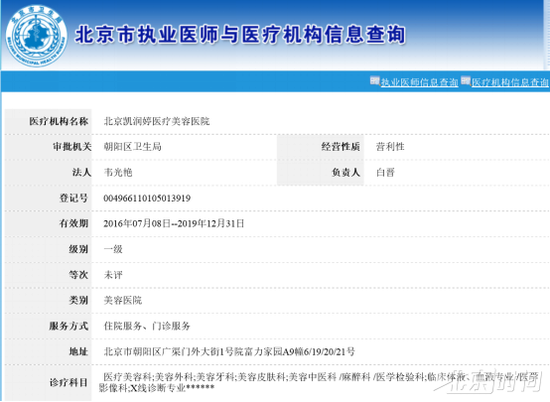Click person in charge 白晋

385,172
